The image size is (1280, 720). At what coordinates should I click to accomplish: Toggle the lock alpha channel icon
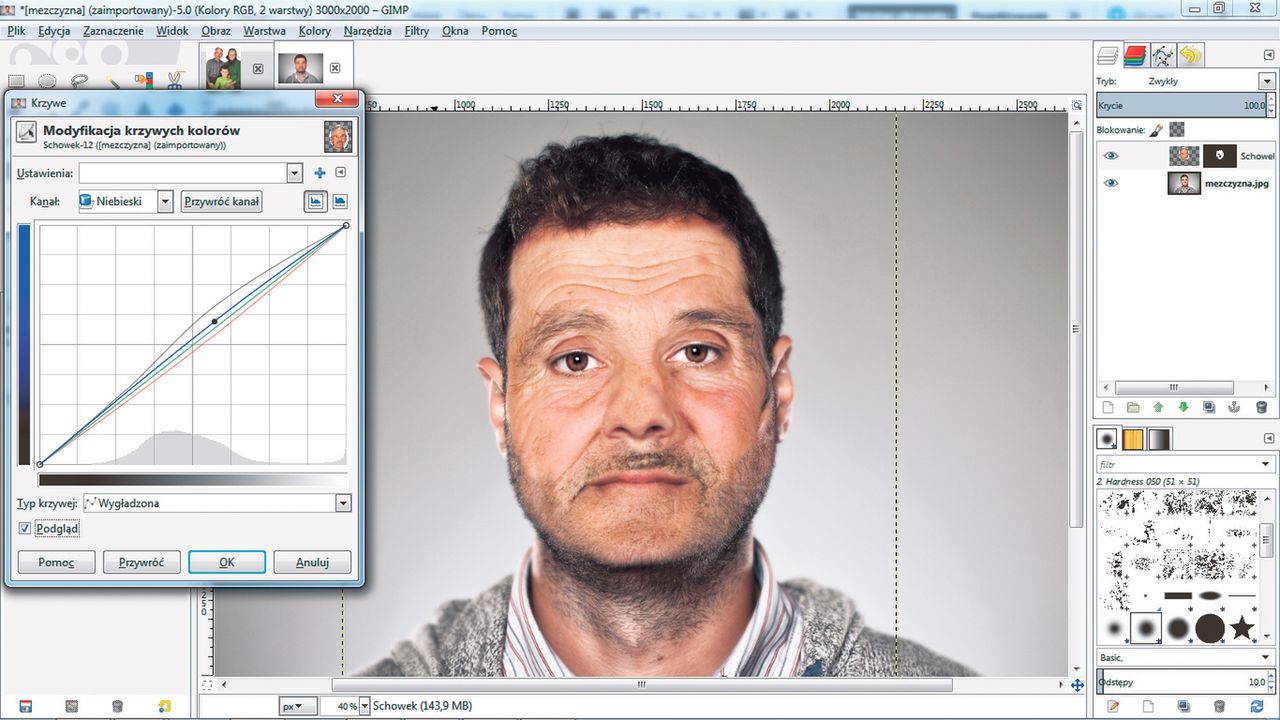pos(1176,130)
